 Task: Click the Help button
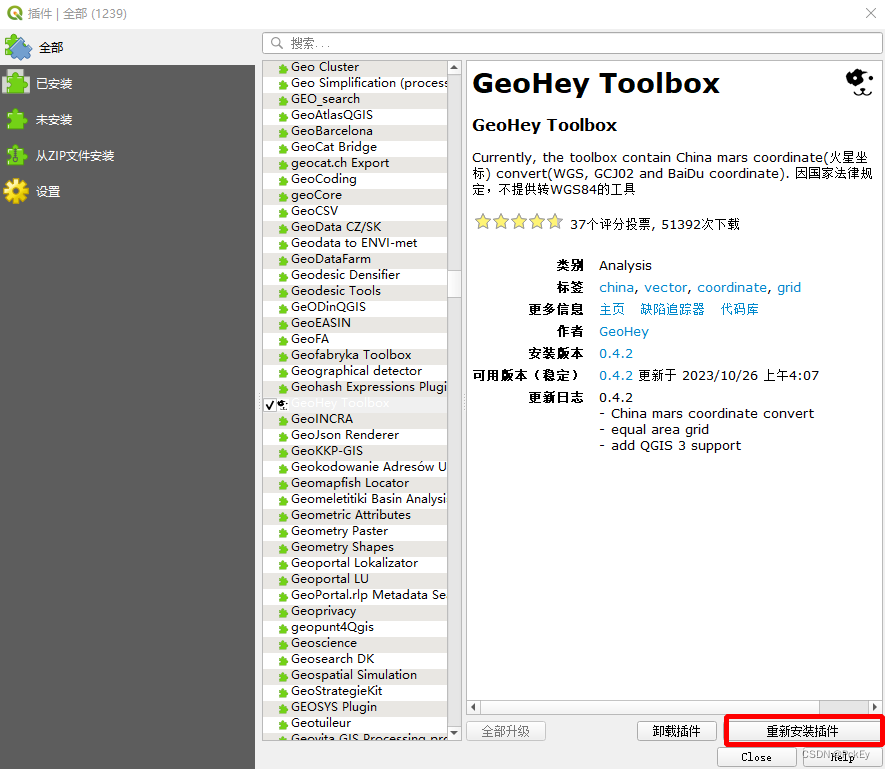845,756
